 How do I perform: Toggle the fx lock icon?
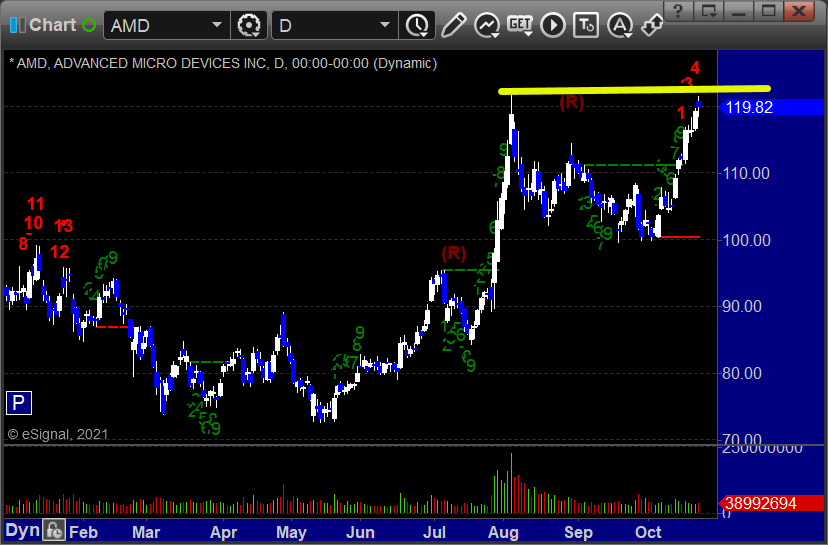click(x=54, y=530)
